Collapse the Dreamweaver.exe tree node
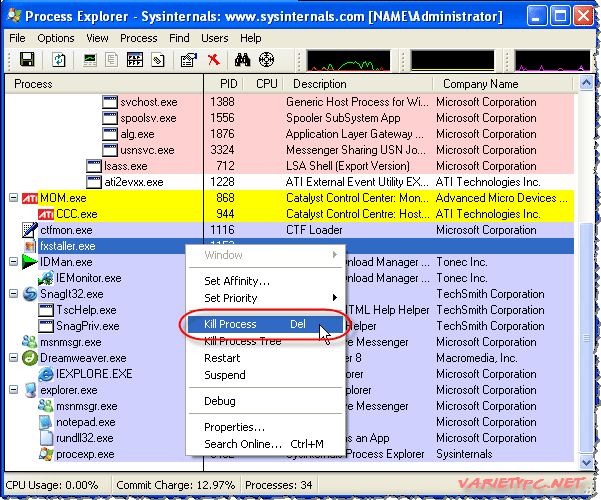Image resolution: width=601 pixels, height=500 pixels. [x=13, y=358]
